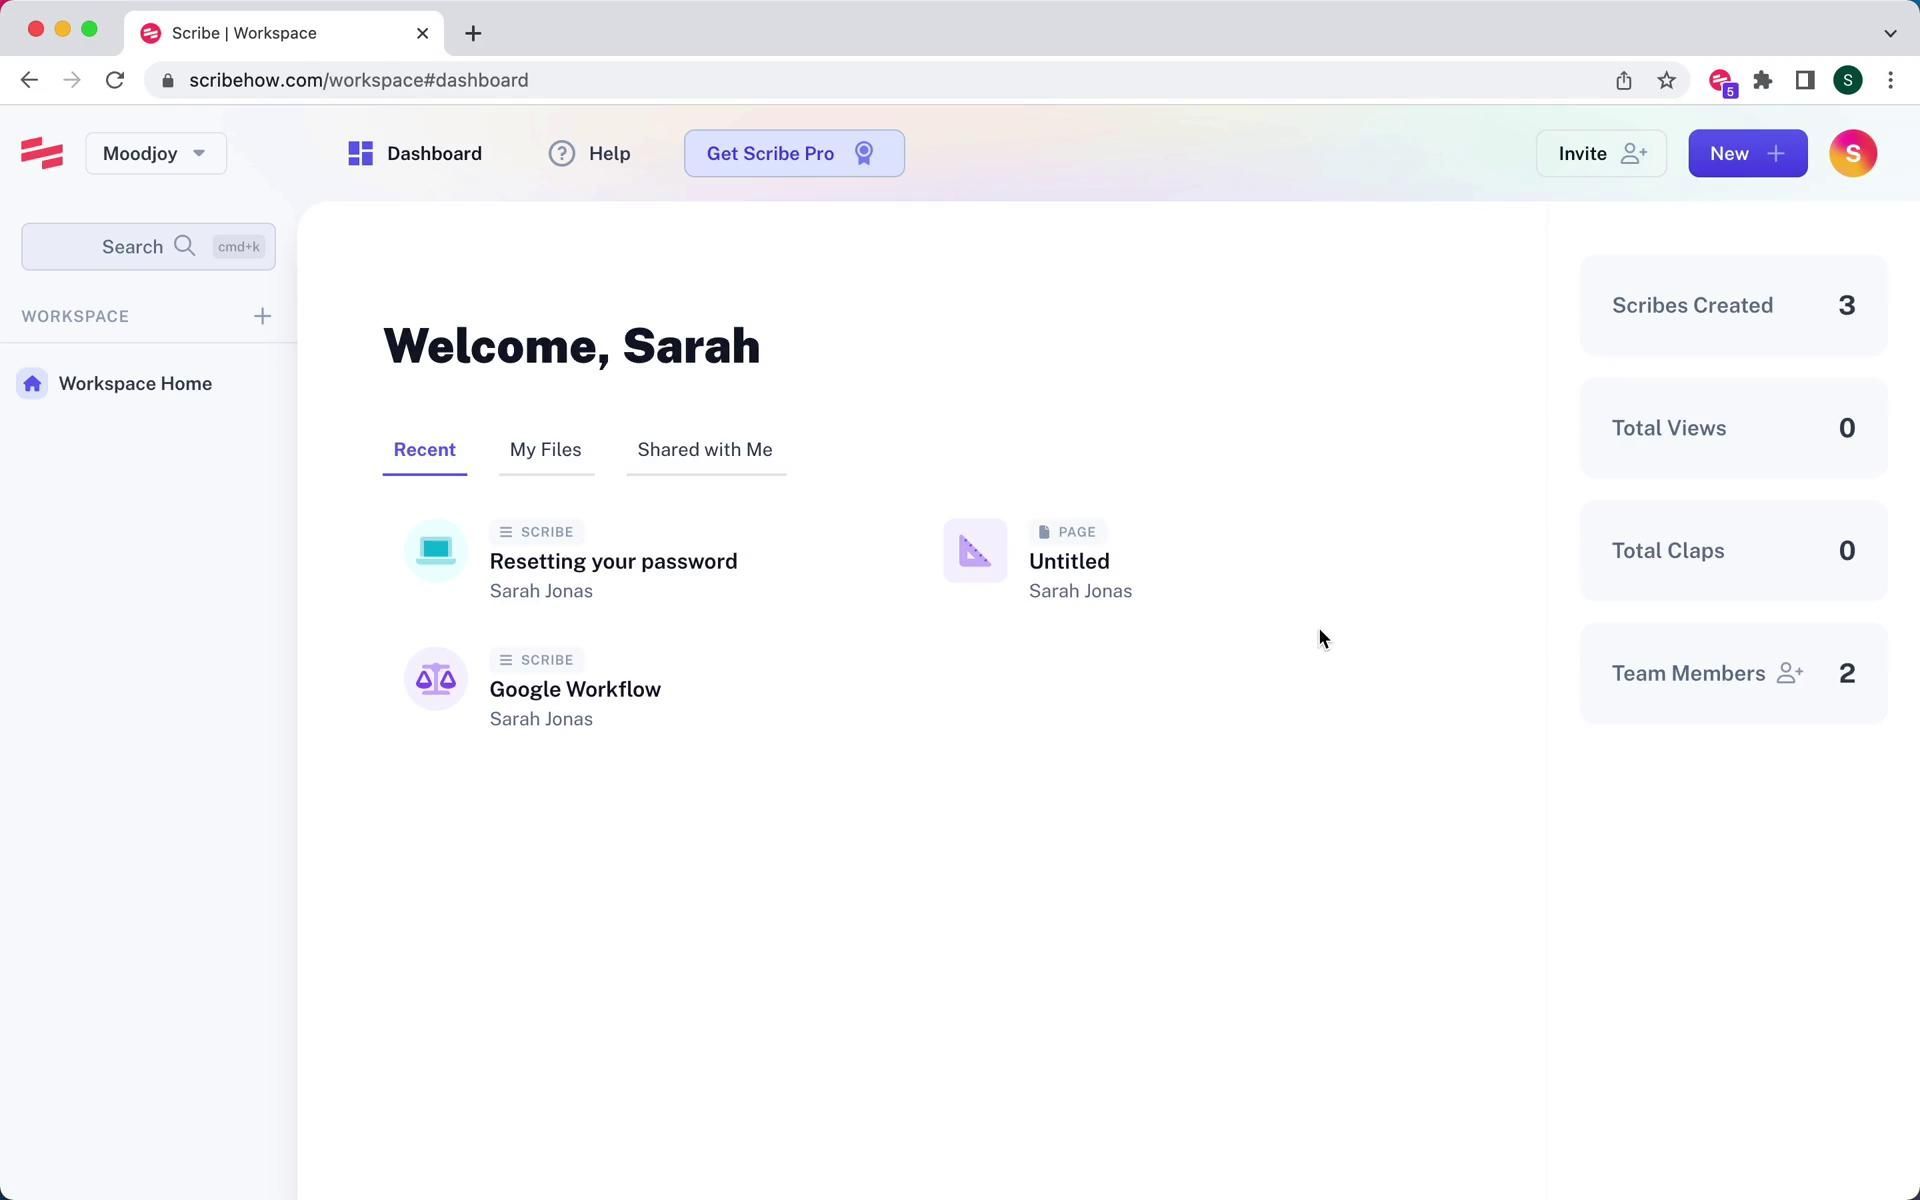Open the search bar via the magnifier icon

pyautogui.click(x=185, y=246)
